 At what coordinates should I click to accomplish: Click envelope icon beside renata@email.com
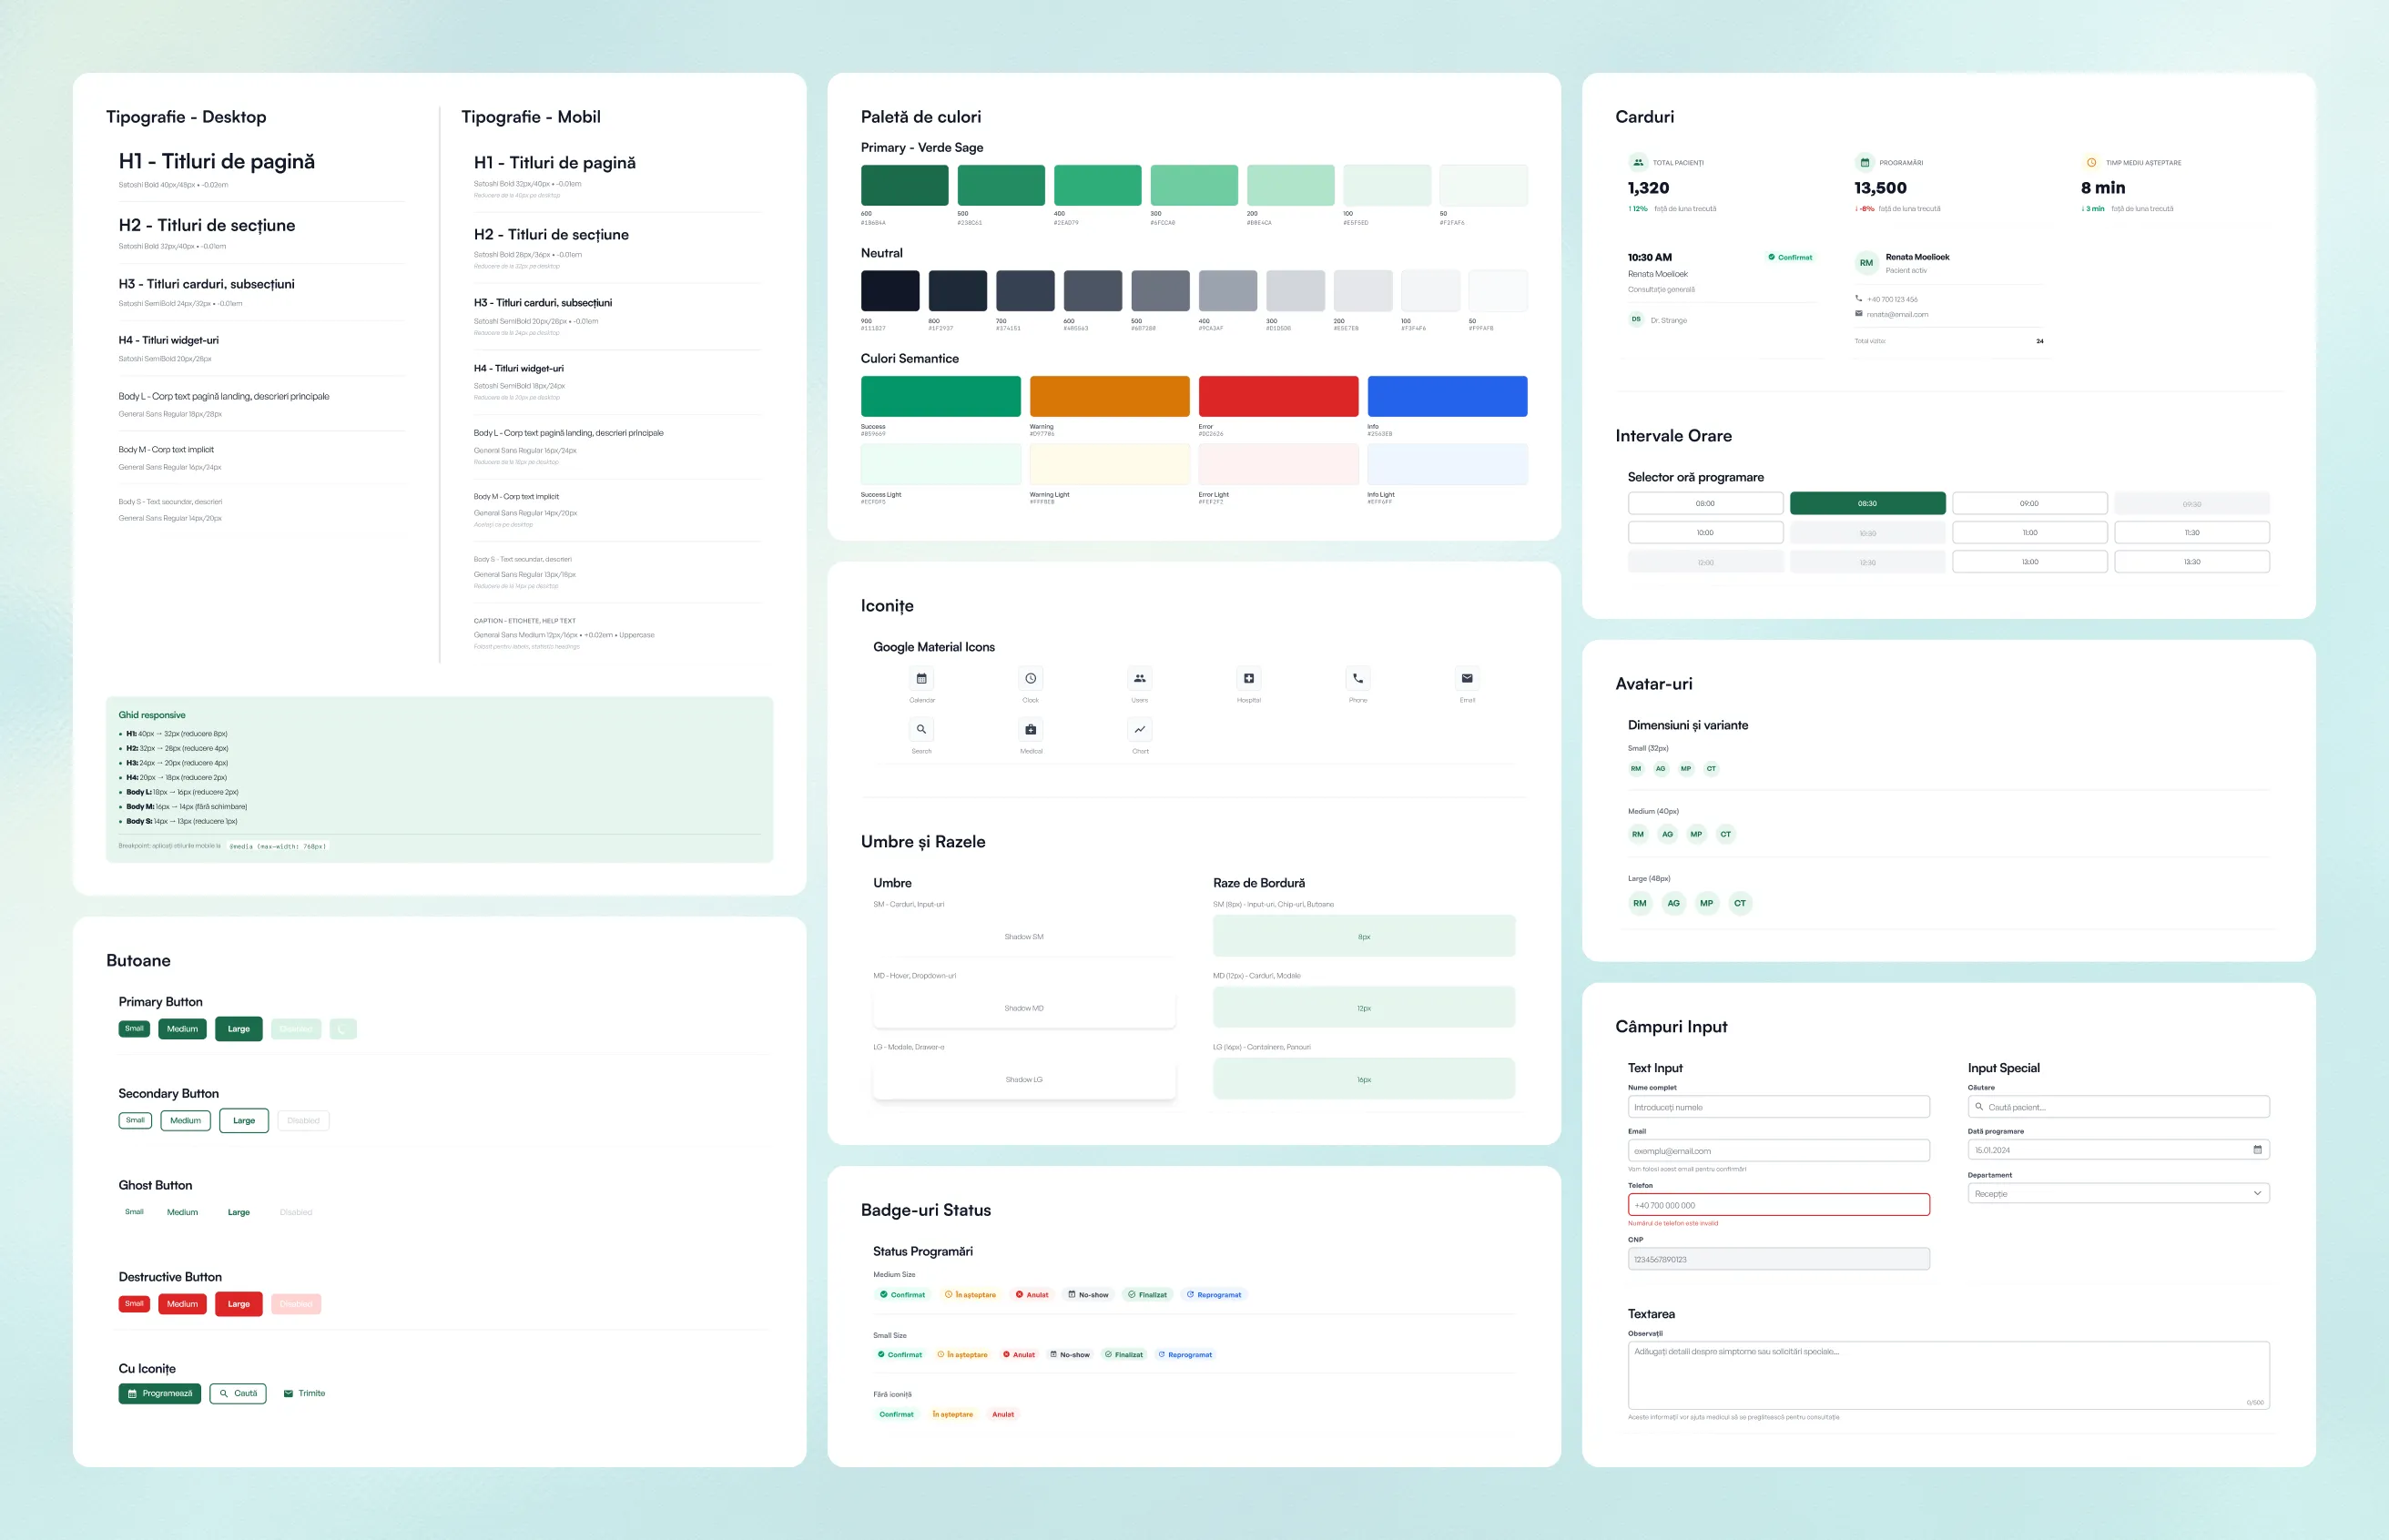1859,314
